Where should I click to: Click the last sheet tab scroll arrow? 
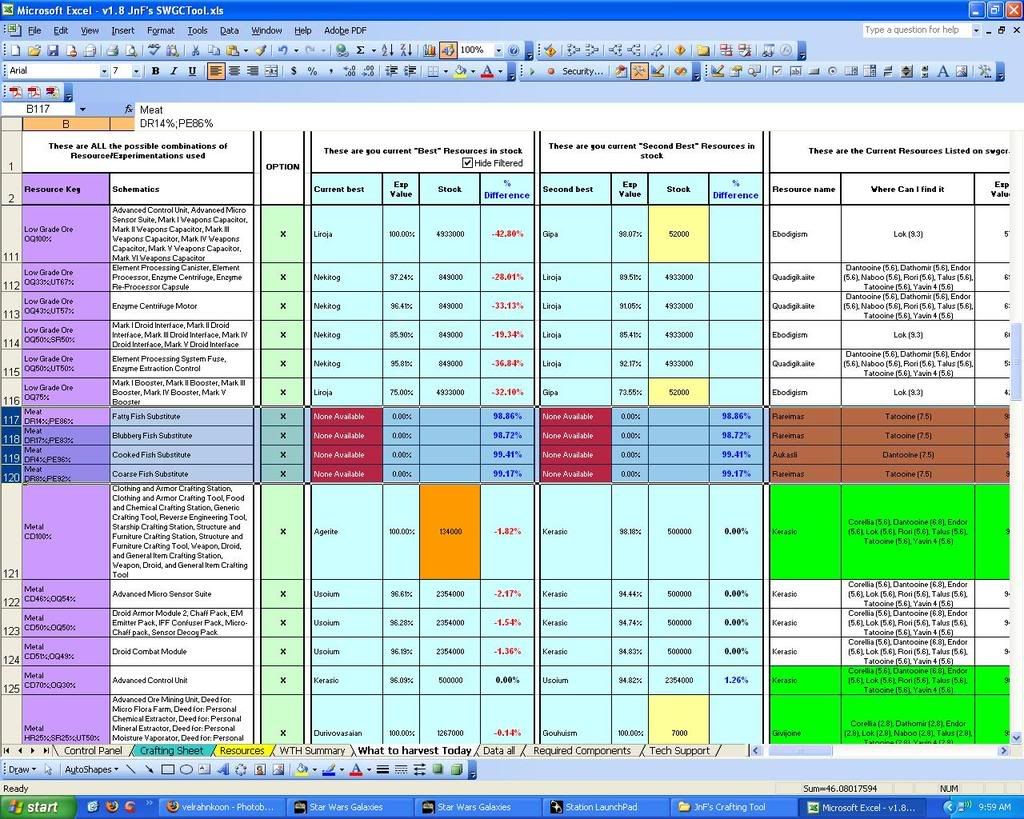(x=46, y=751)
